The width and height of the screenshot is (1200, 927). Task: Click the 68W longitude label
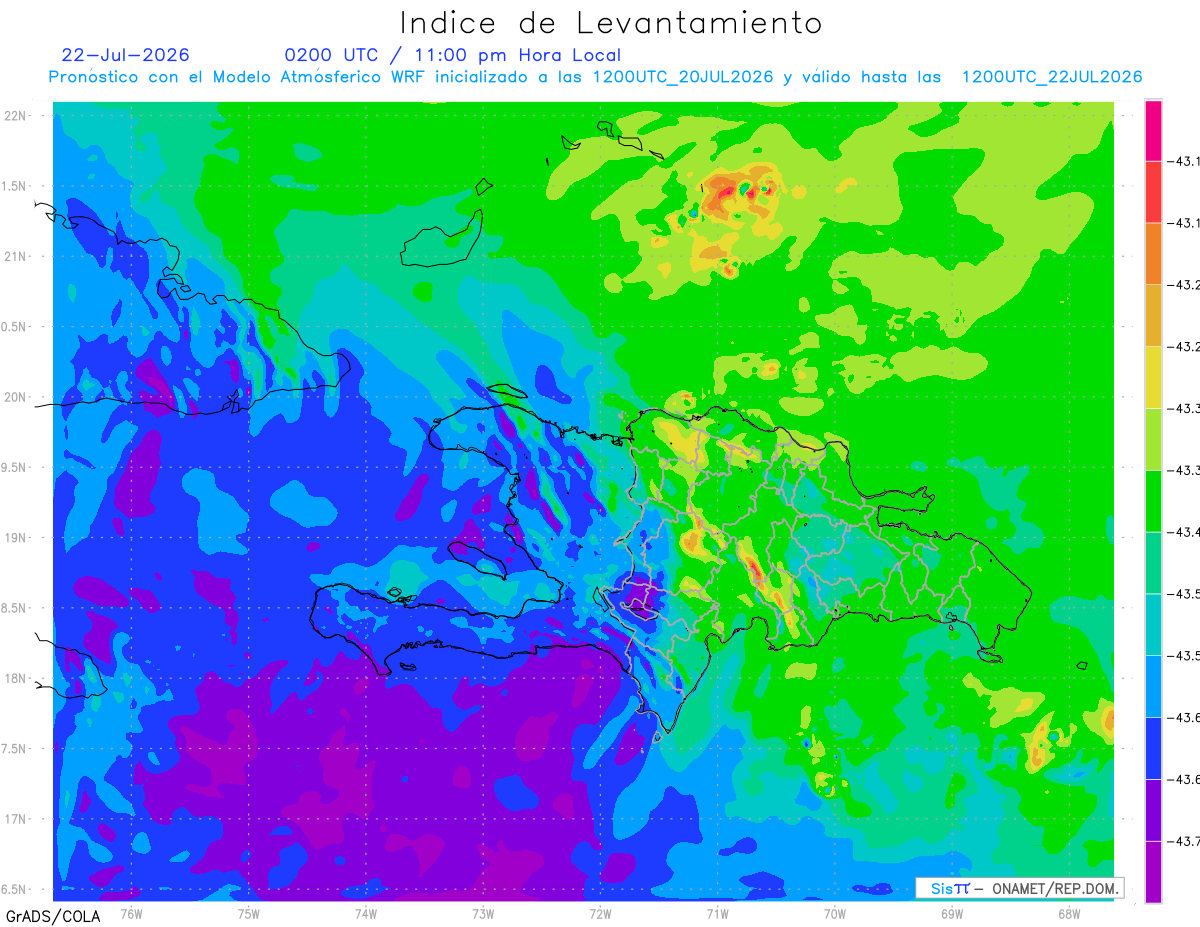click(1069, 913)
